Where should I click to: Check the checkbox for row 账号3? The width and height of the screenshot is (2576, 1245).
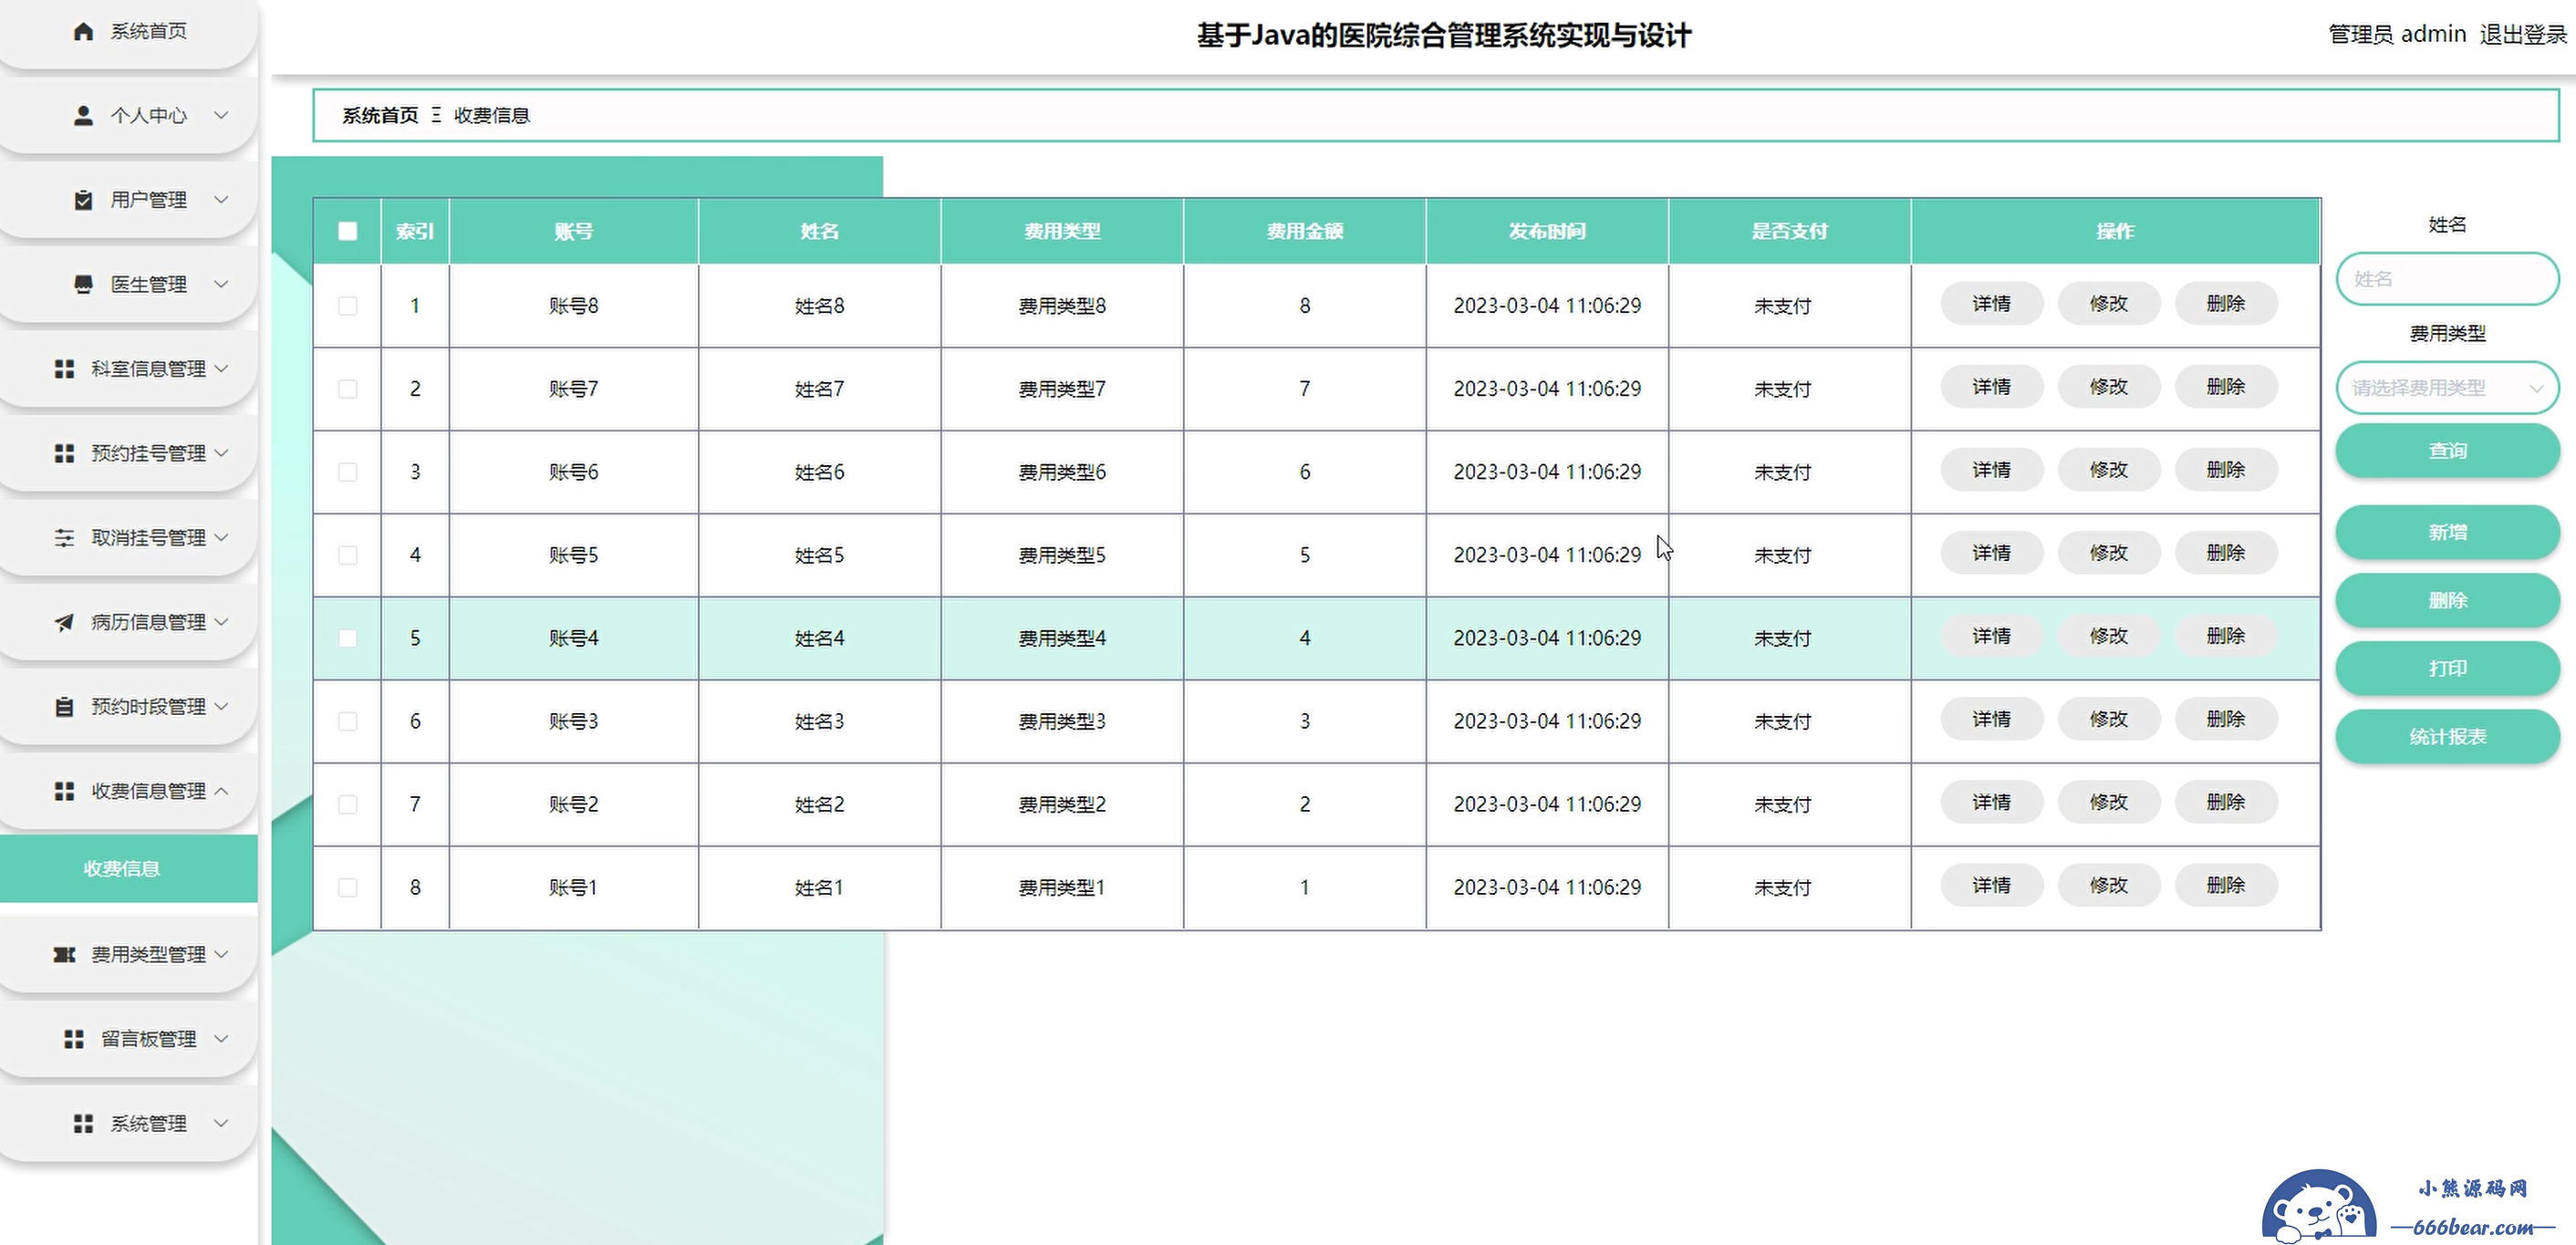click(347, 720)
